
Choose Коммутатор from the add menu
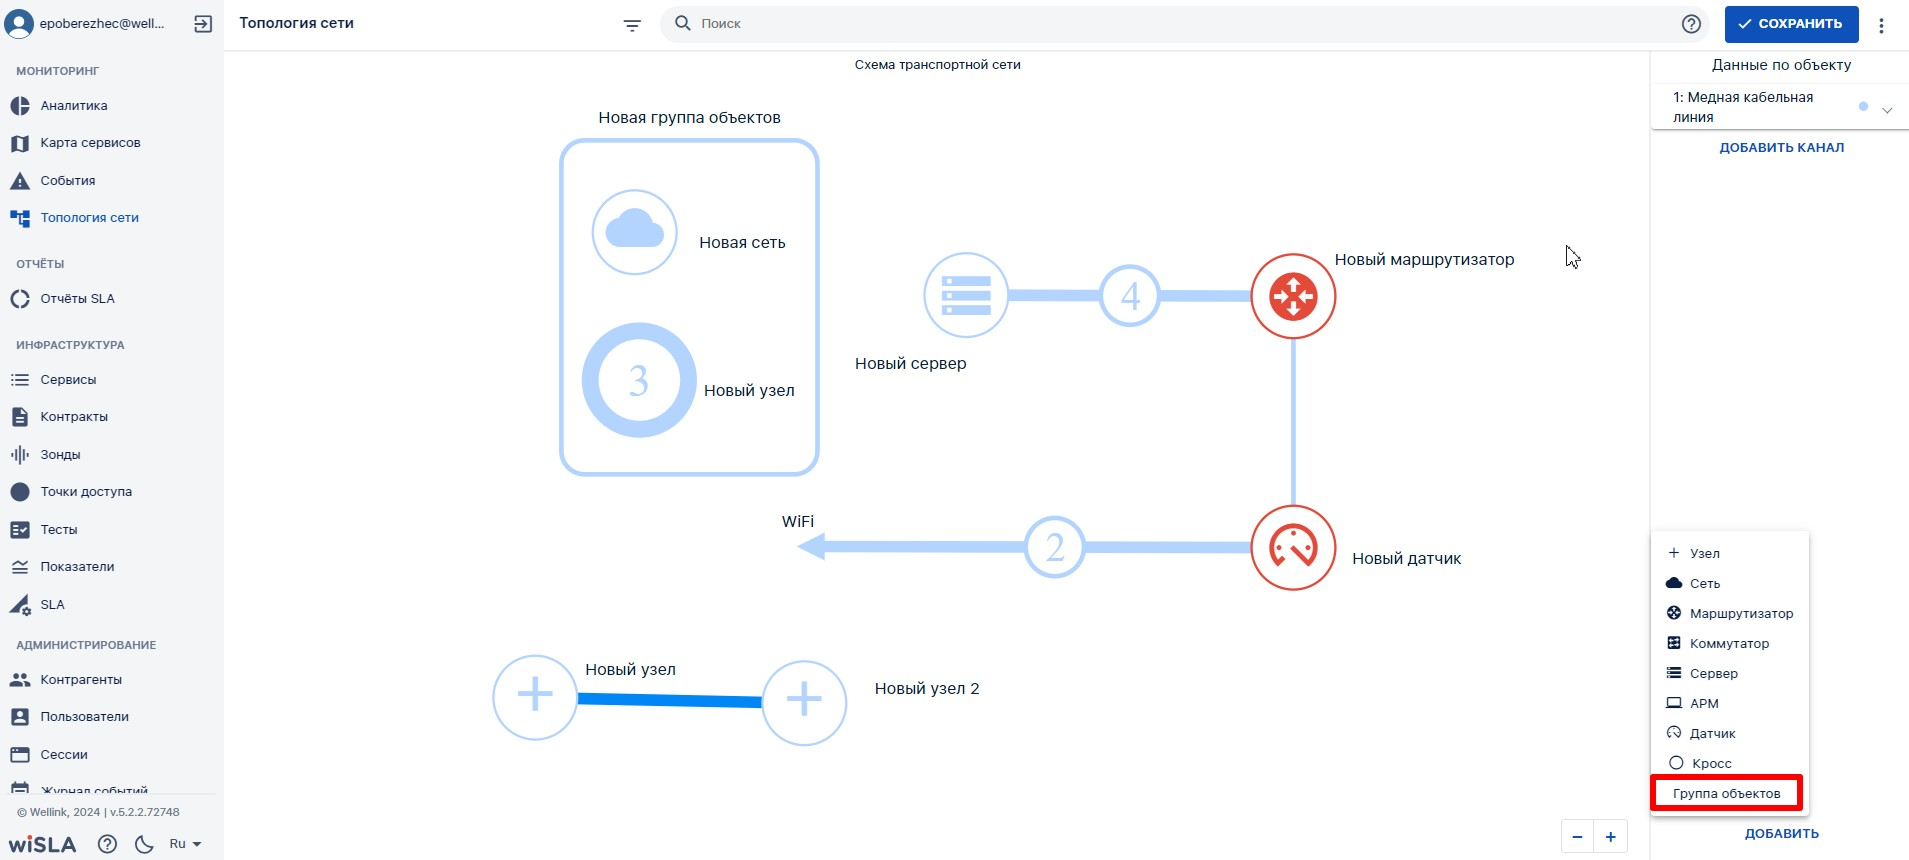coord(1729,643)
